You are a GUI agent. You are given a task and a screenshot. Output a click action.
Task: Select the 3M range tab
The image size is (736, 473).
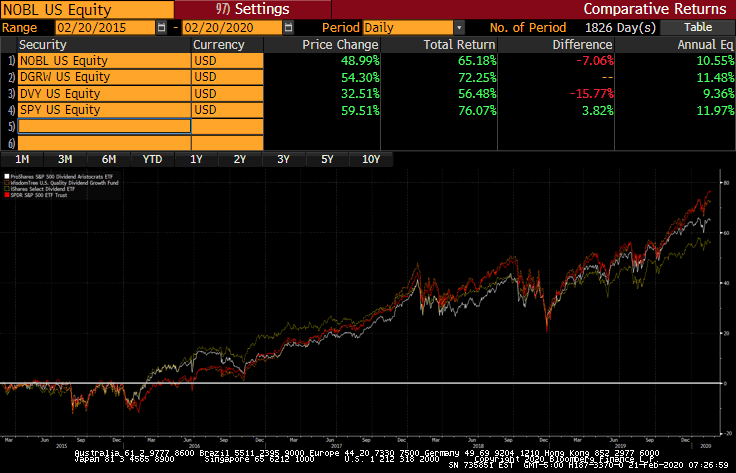65,159
